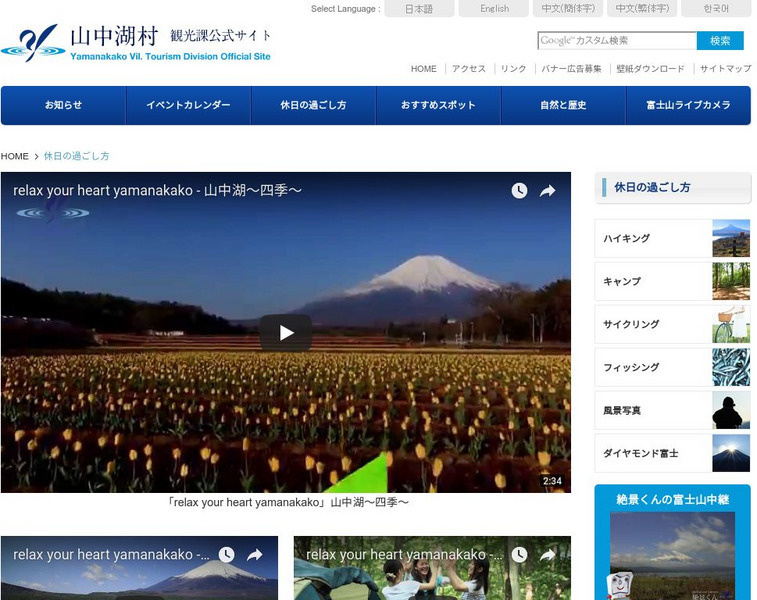Open the アクセス link
Viewport: 757px width, 600px height.
tap(468, 69)
